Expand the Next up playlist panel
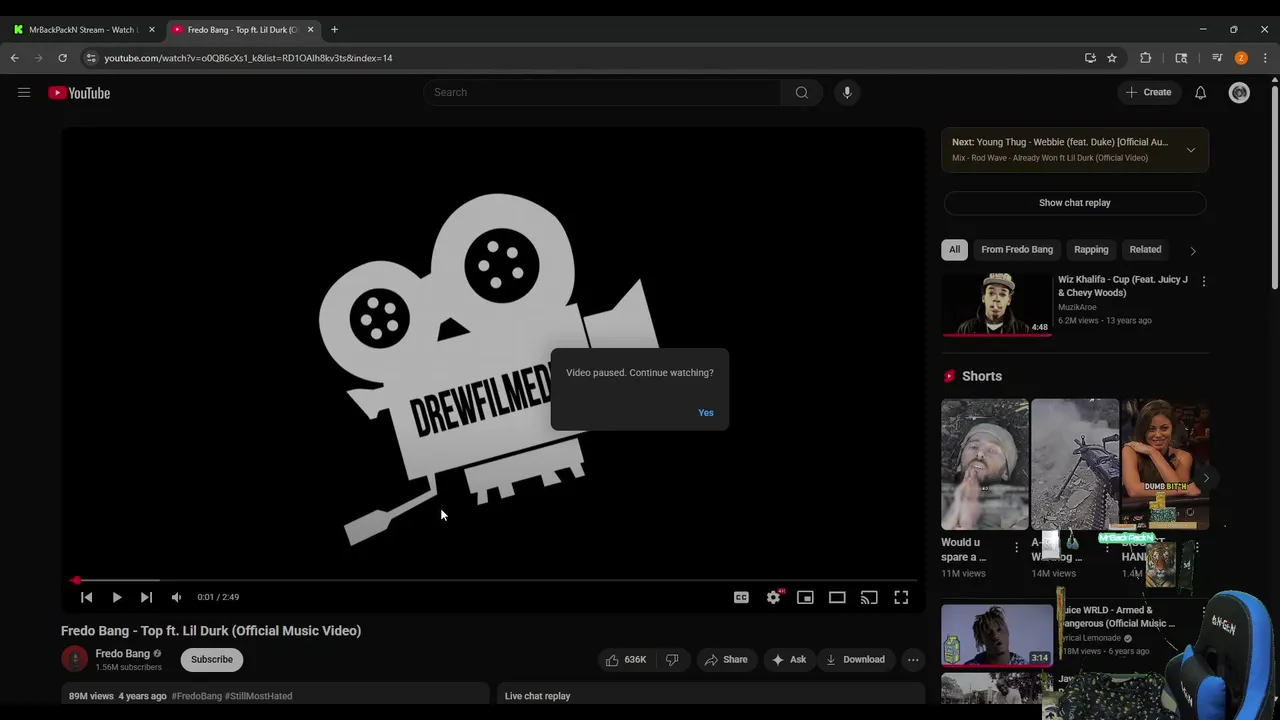 [x=1190, y=150]
